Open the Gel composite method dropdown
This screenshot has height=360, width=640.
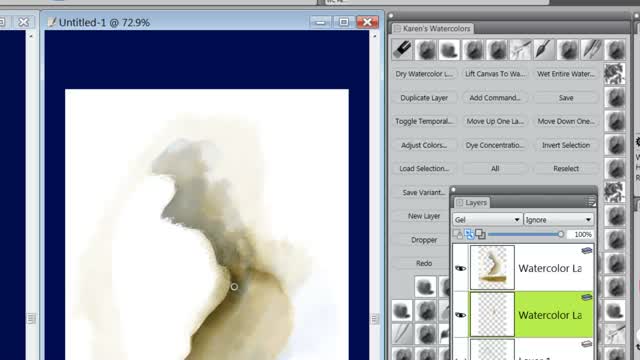487,220
